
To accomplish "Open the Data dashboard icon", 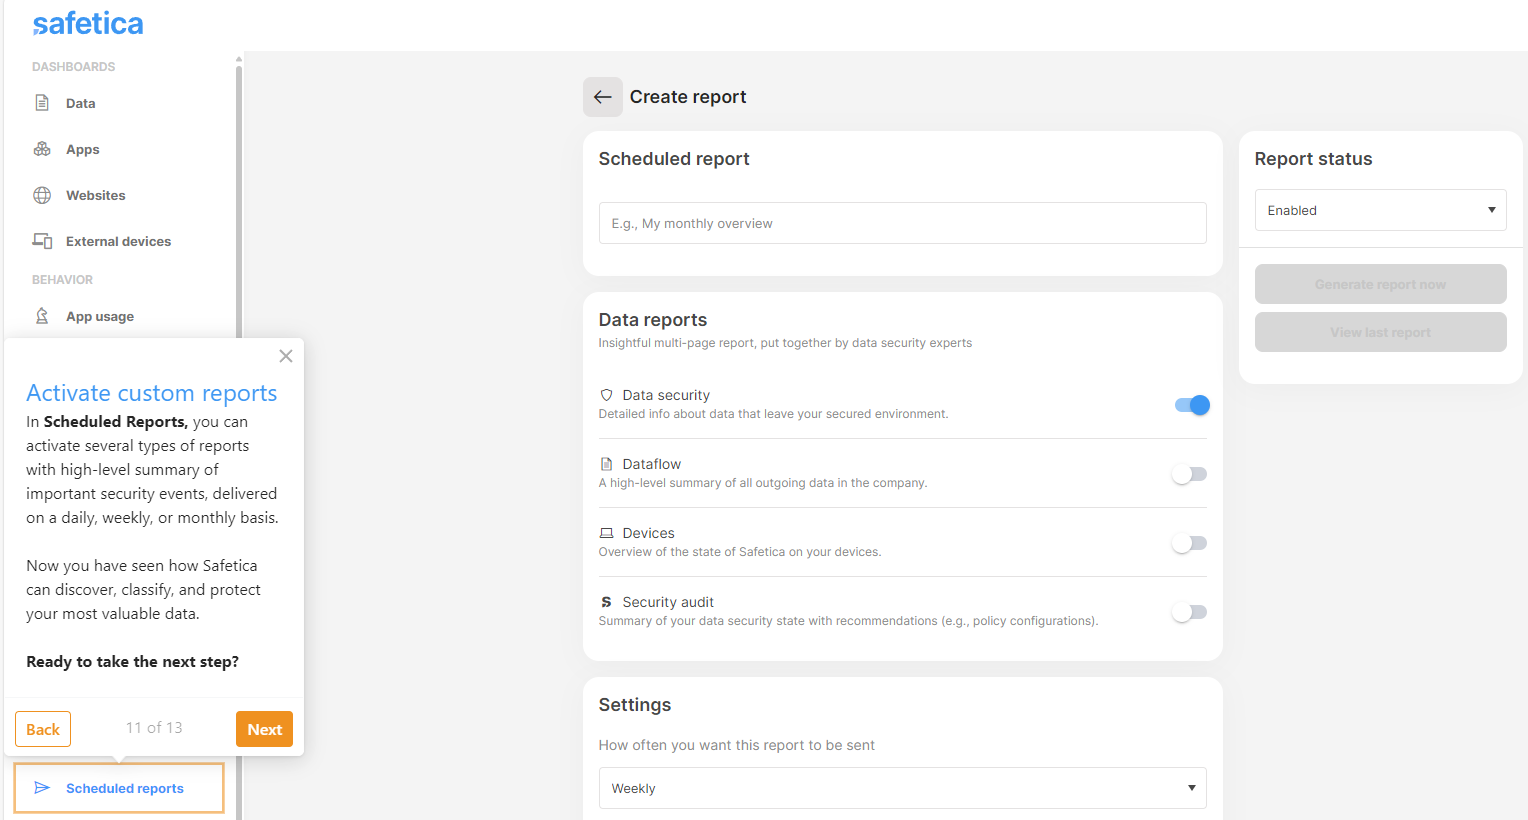I will pos(42,103).
